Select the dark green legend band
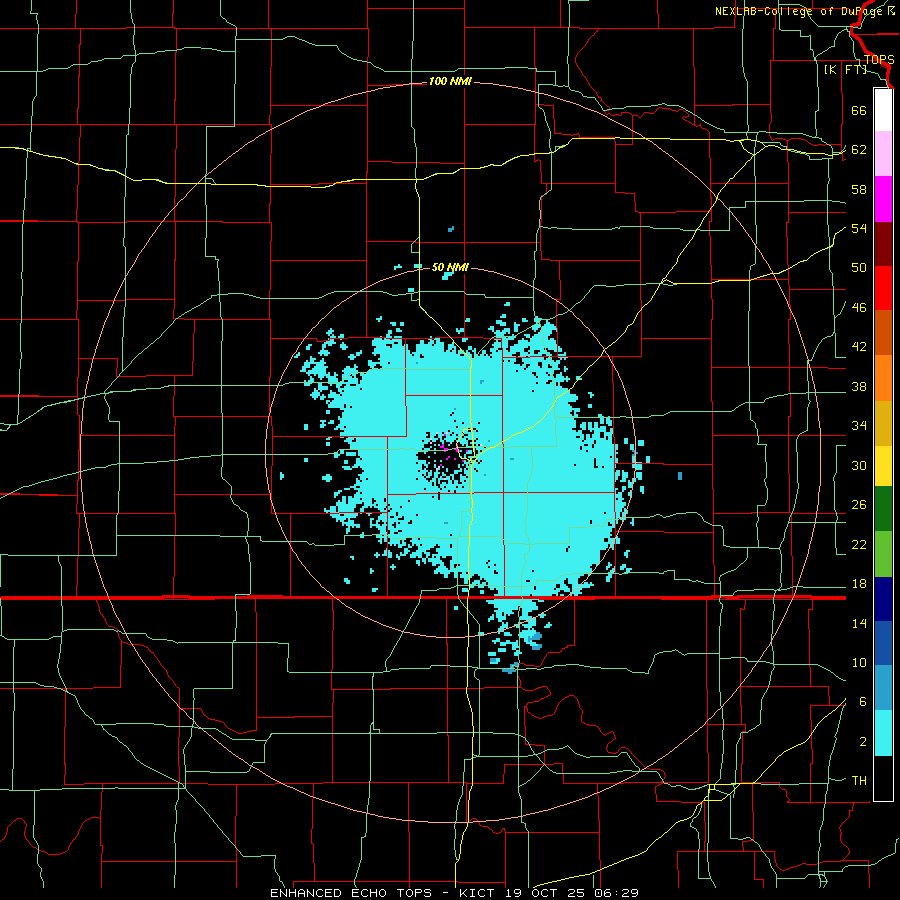The image size is (900, 900). (883, 509)
